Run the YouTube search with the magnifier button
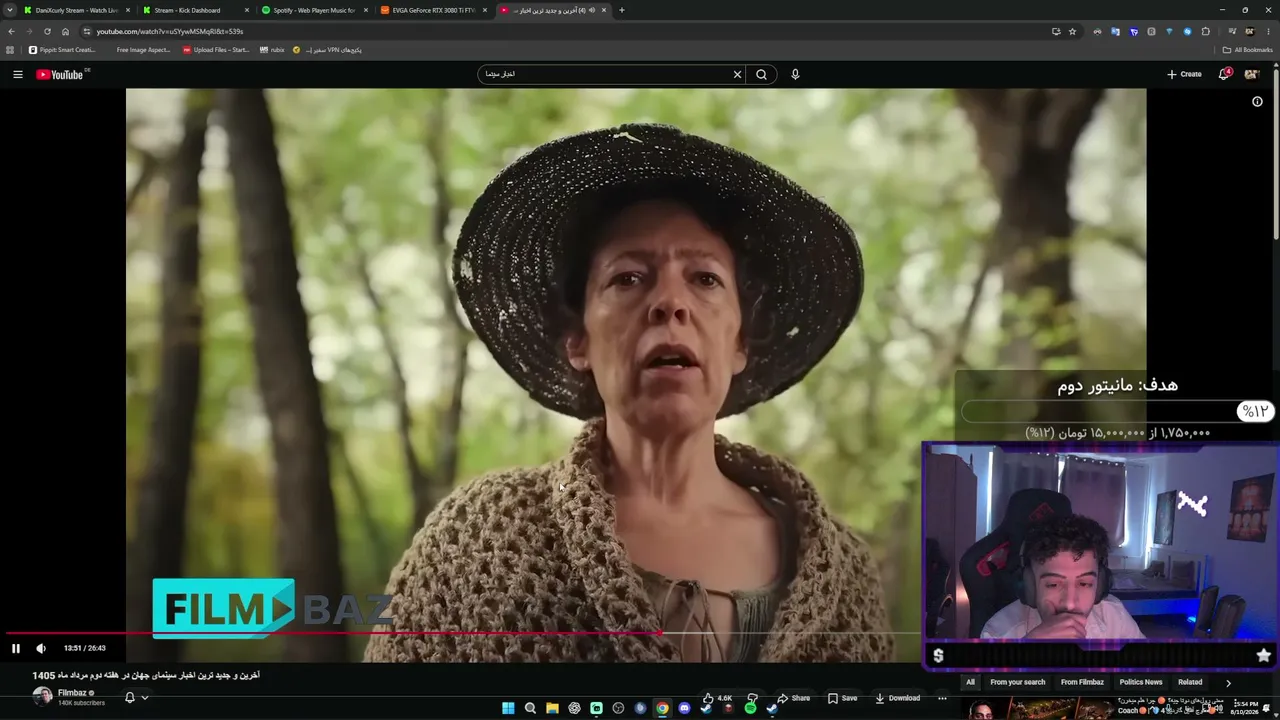The height and width of the screenshot is (720, 1280). coord(762,74)
